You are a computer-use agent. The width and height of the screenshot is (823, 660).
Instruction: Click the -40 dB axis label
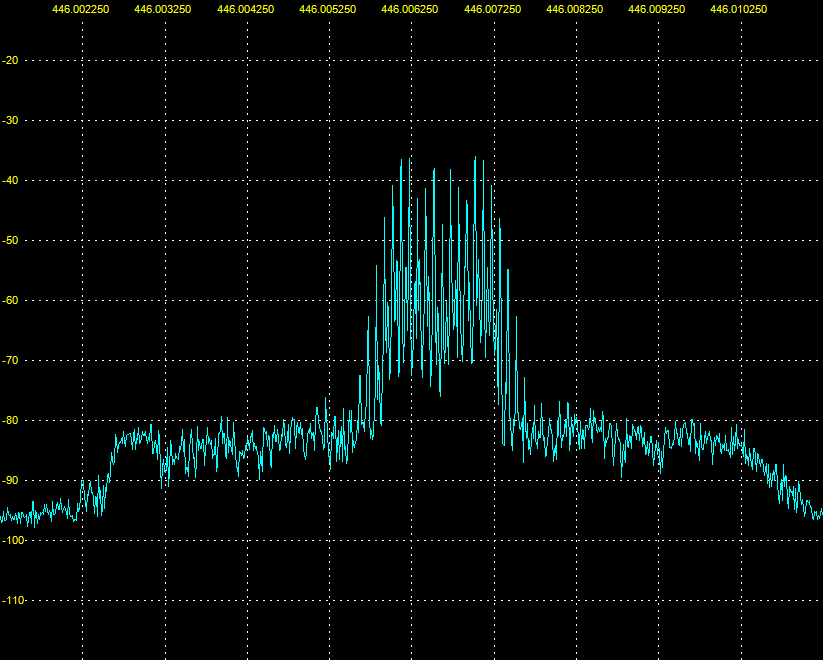[10, 181]
